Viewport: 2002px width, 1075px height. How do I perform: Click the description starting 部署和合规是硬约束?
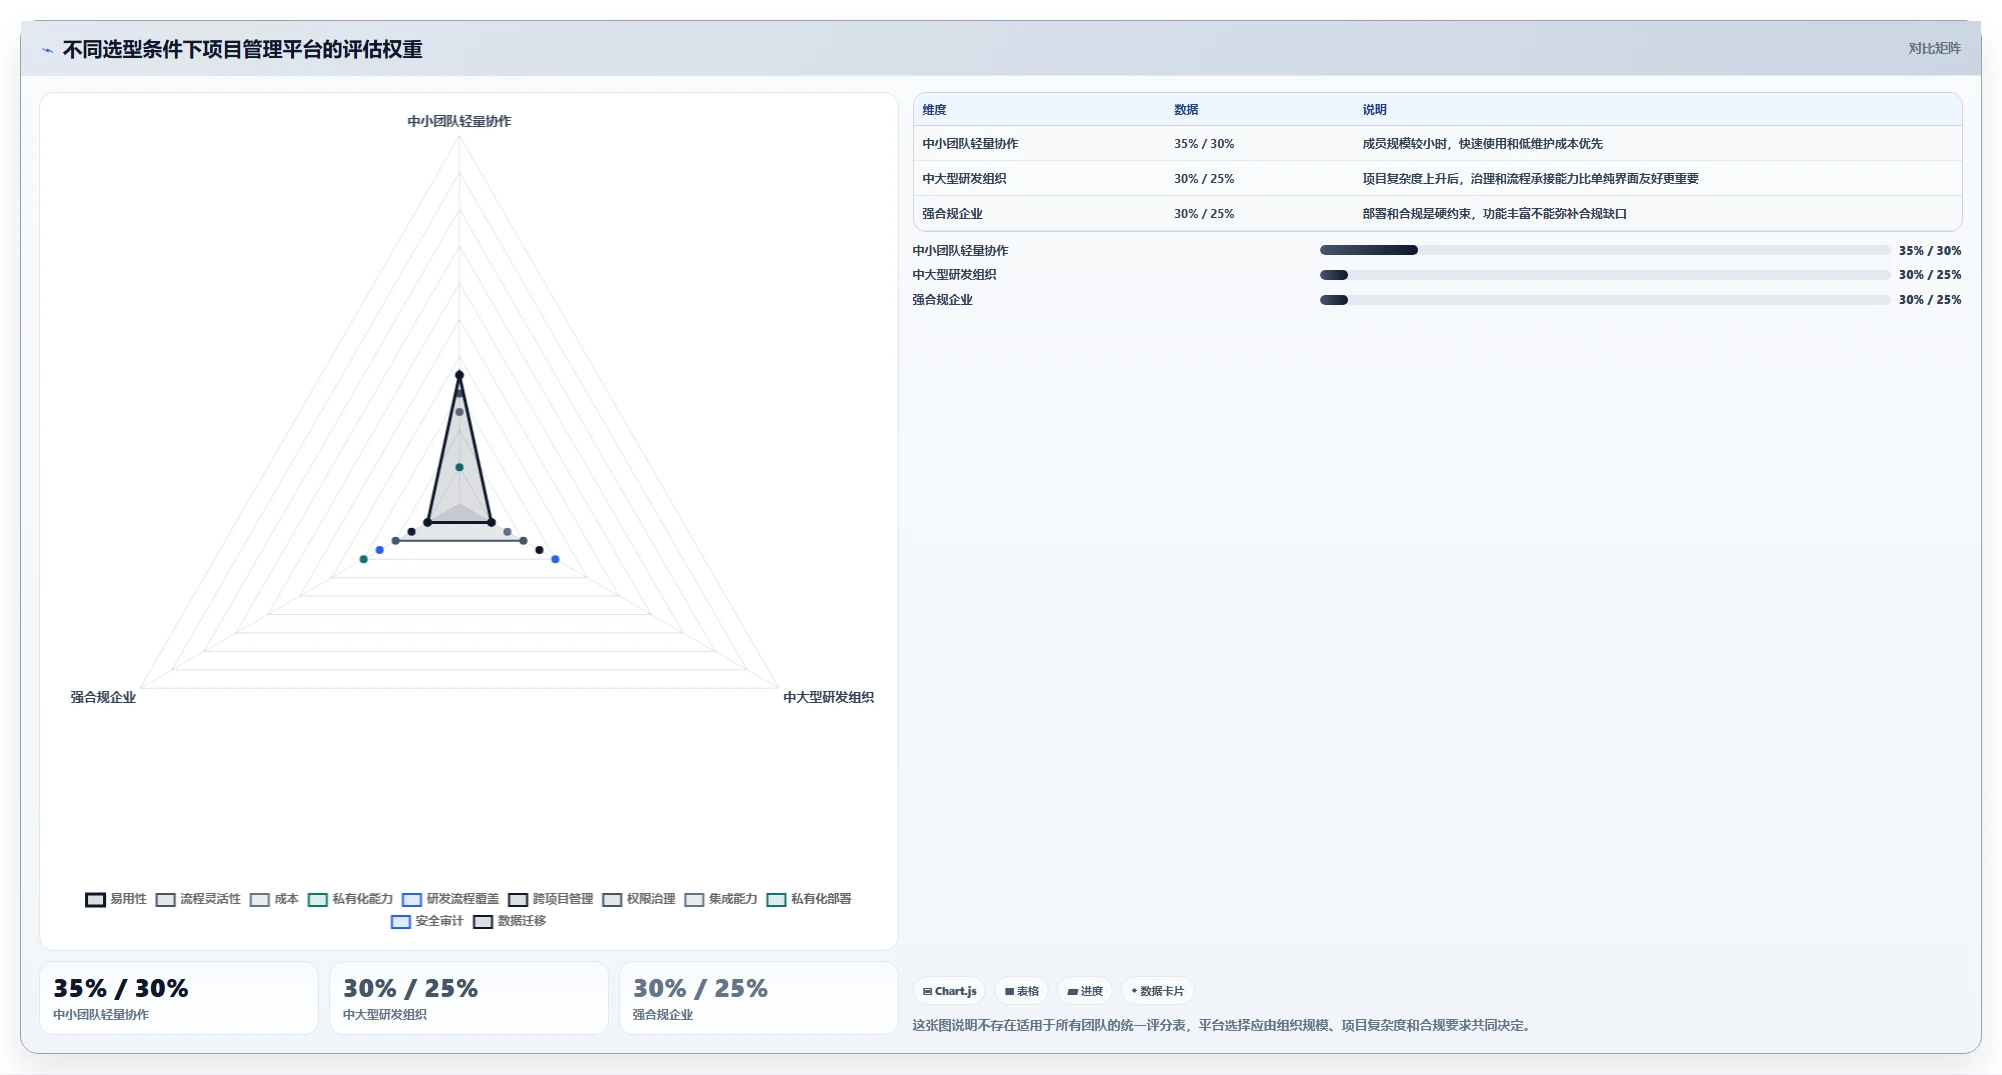(x=1494, y=214)
